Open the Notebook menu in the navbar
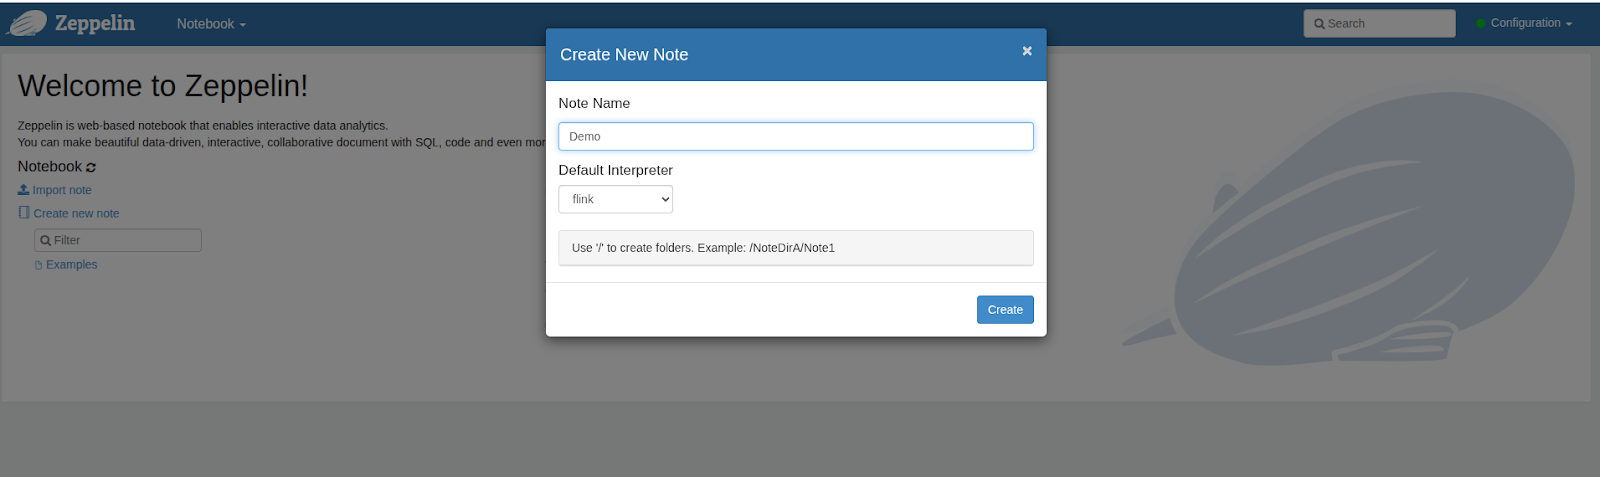The height and width of the screenshot is (477, 1600). tap(210, 24)
